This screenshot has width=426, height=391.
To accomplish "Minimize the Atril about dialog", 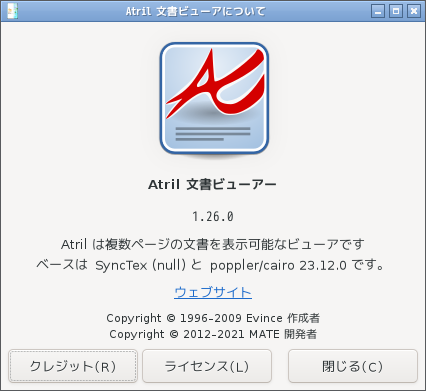I will coord(378,11).
